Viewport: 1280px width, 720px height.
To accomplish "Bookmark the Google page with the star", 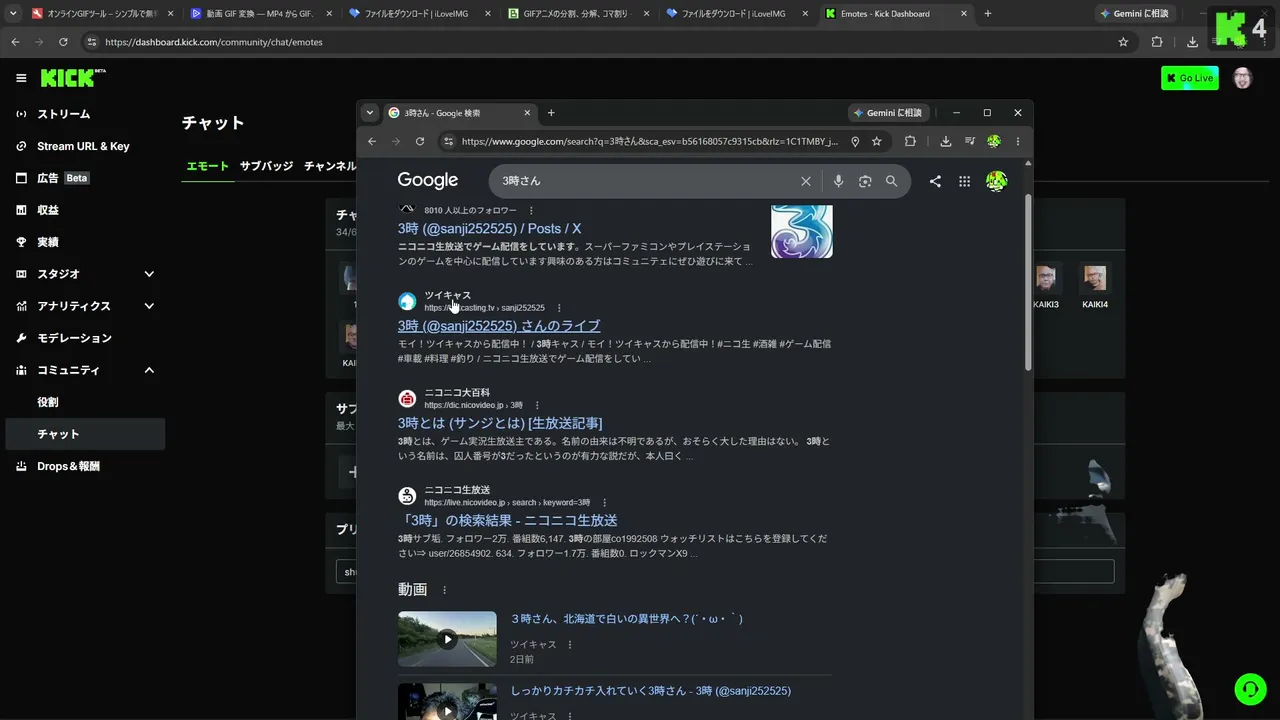I will pyautogui.click(x=877, y=141).
